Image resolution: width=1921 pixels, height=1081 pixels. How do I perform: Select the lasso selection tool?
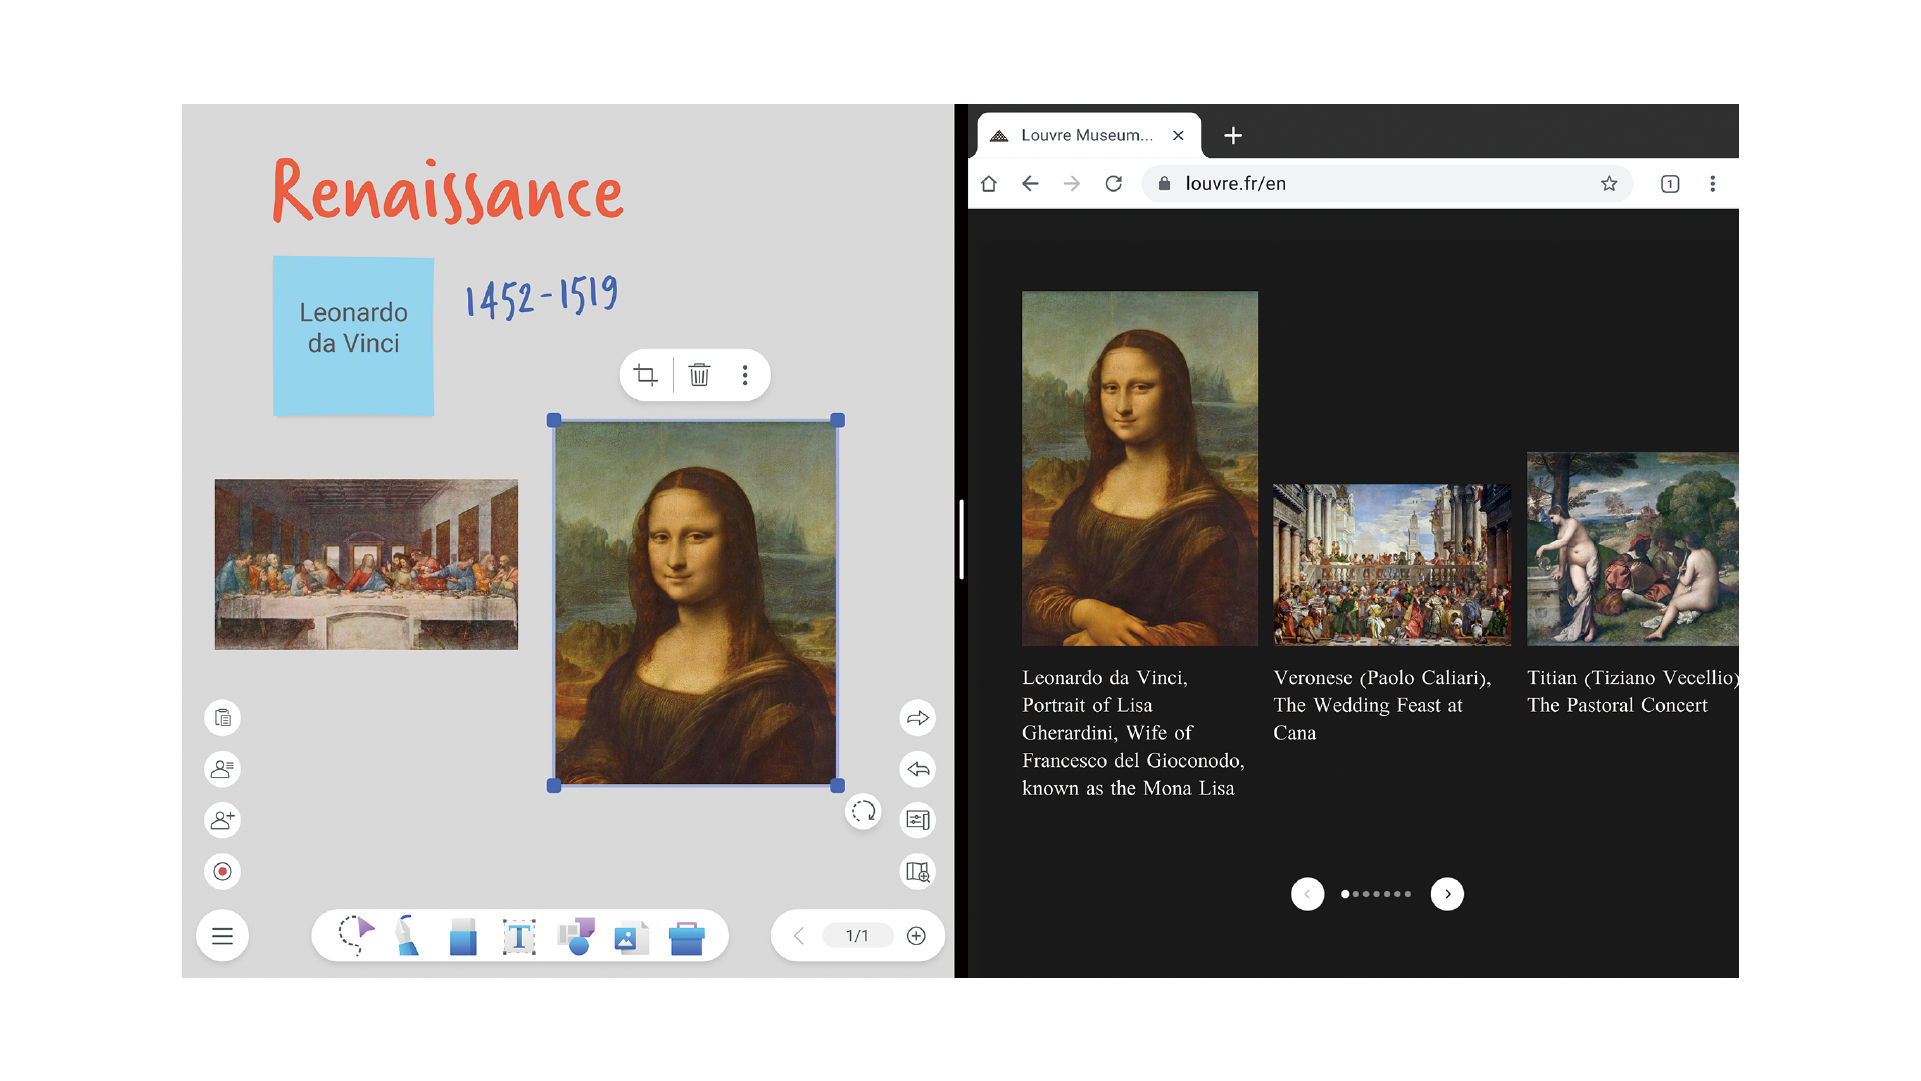355,936
